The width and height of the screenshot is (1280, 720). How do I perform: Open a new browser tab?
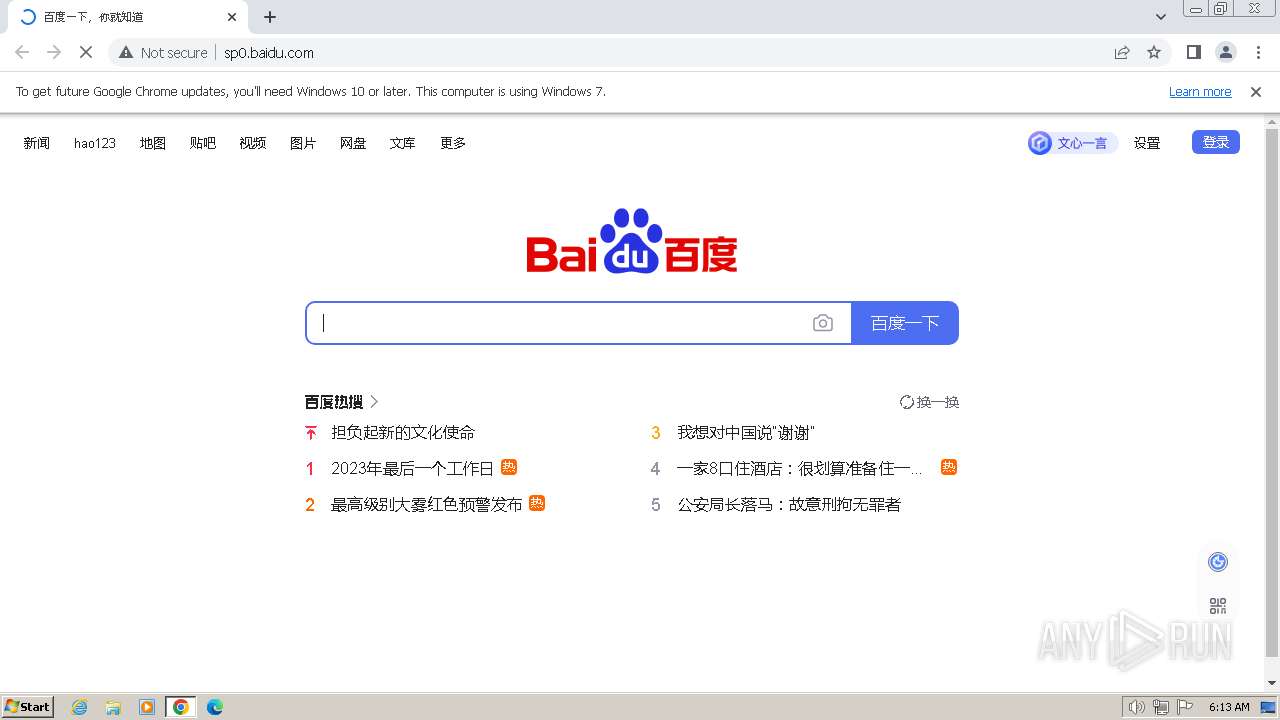tap(270, 17)
